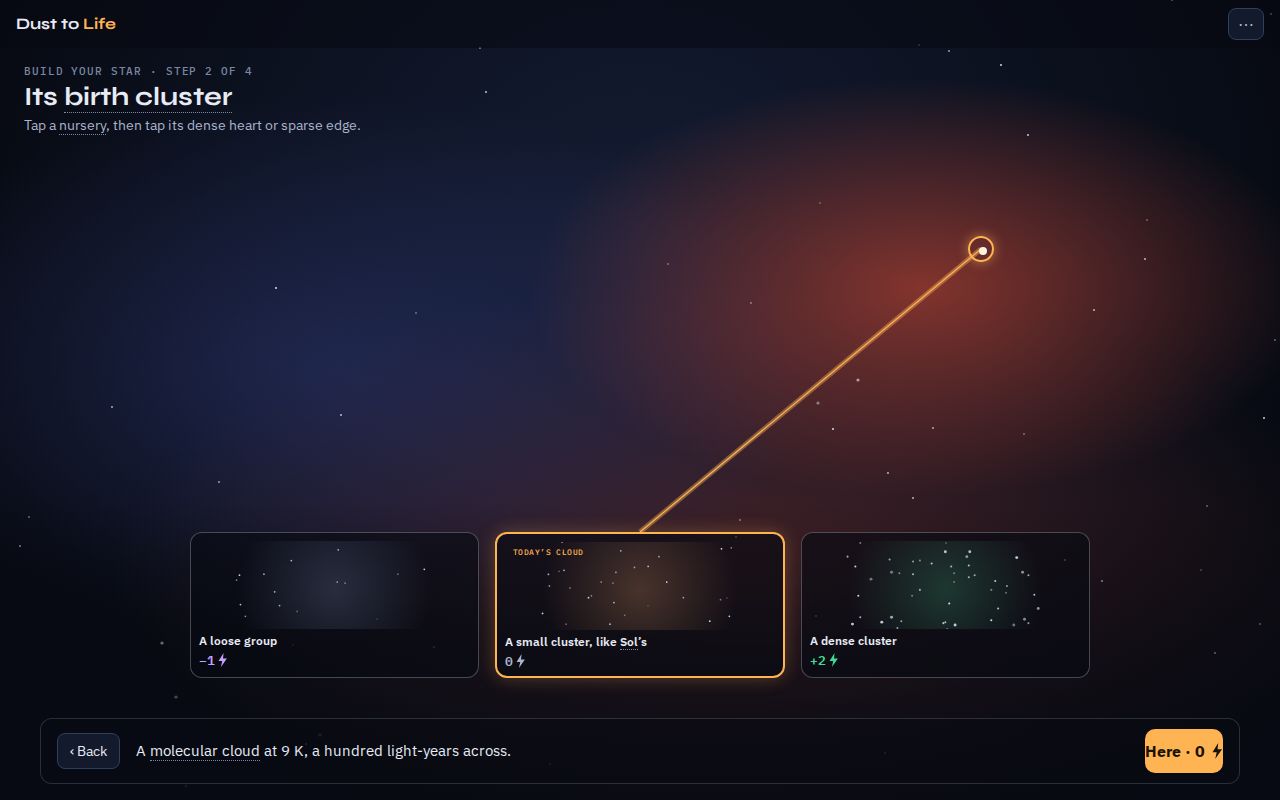
Task: Select the small cluster like Sol's card
Action: (640, 605)
